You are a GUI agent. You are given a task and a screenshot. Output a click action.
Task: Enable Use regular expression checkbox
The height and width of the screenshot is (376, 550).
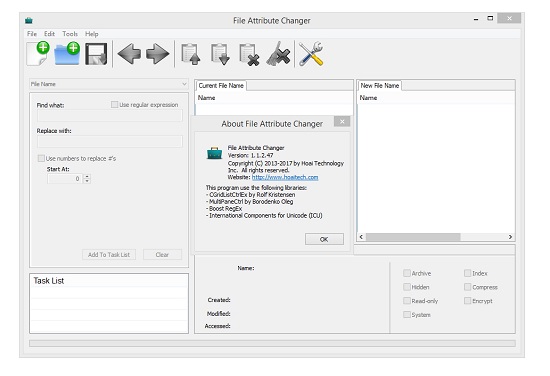(114, 105)
